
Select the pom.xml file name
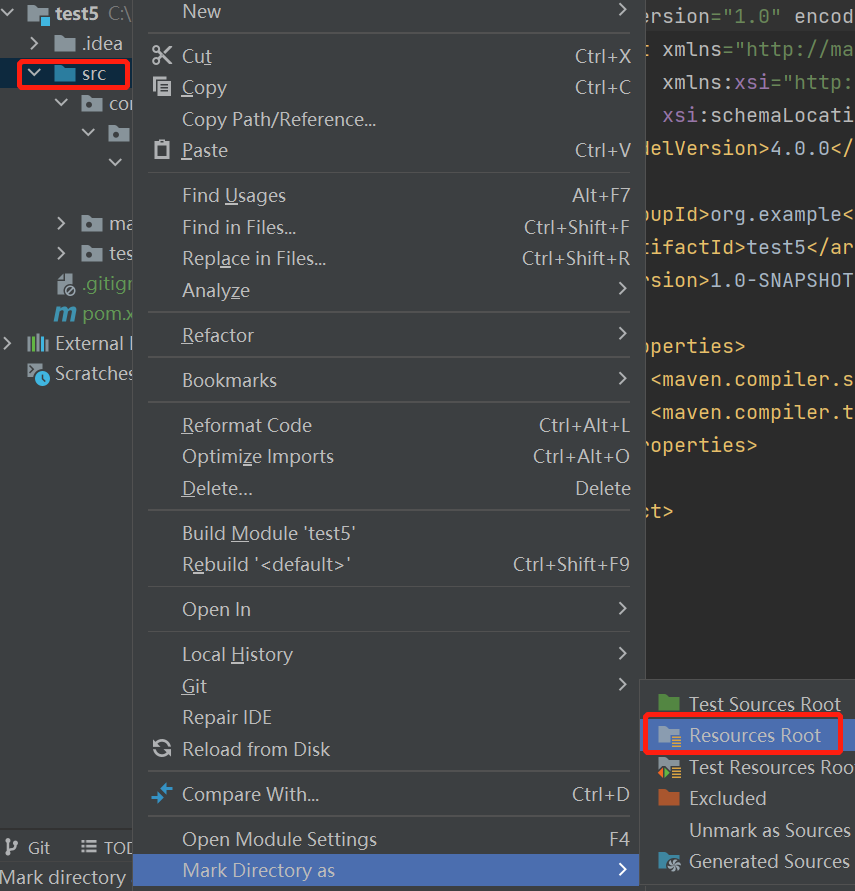107,313
